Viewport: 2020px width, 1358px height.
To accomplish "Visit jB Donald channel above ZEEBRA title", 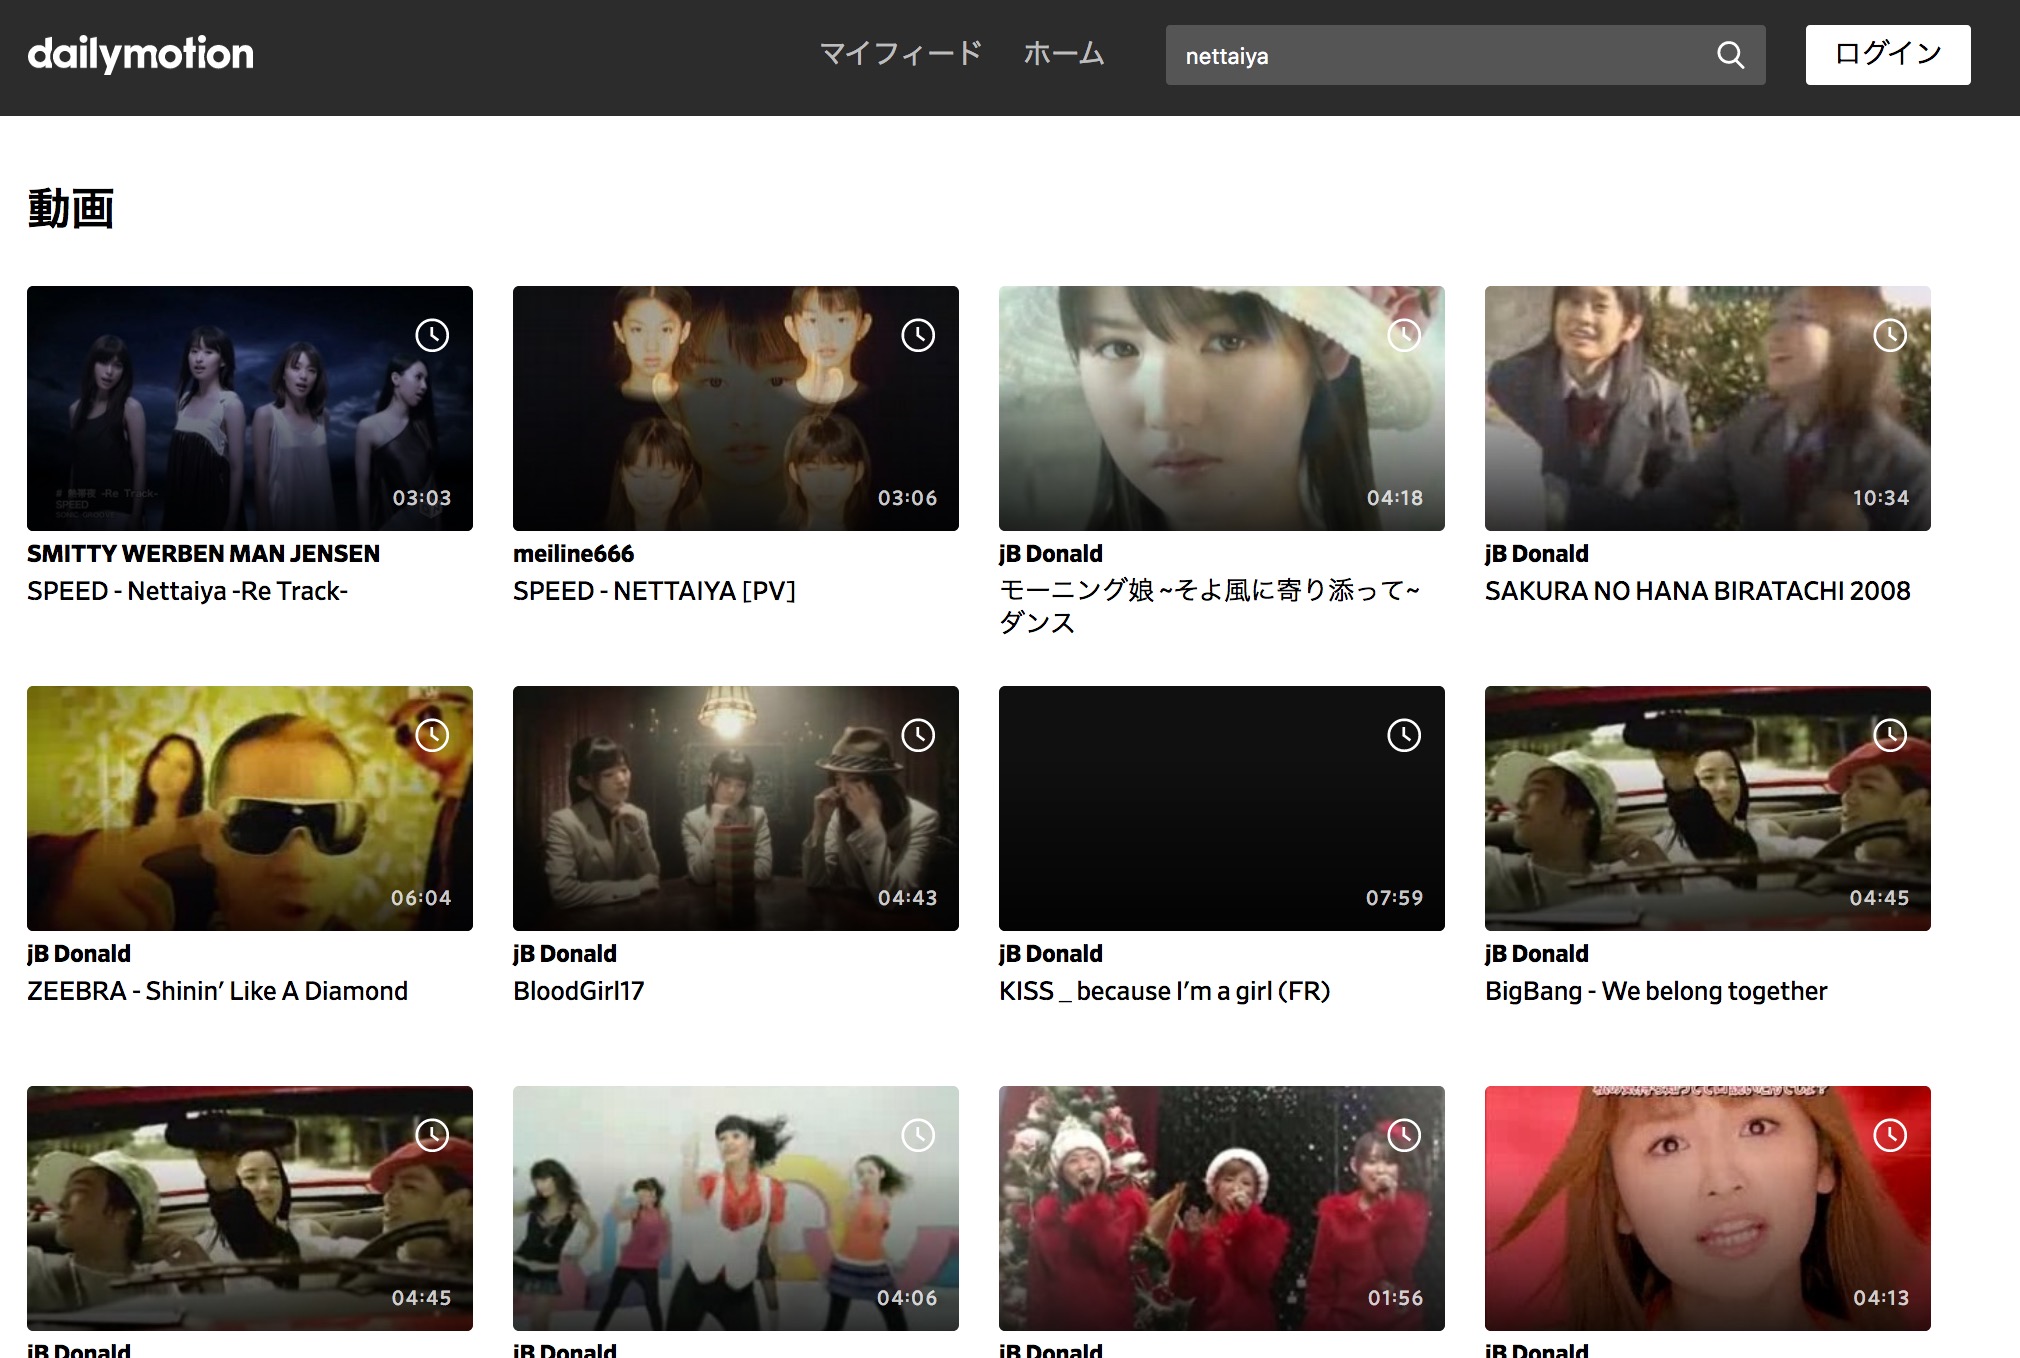I will click(79, 954).
